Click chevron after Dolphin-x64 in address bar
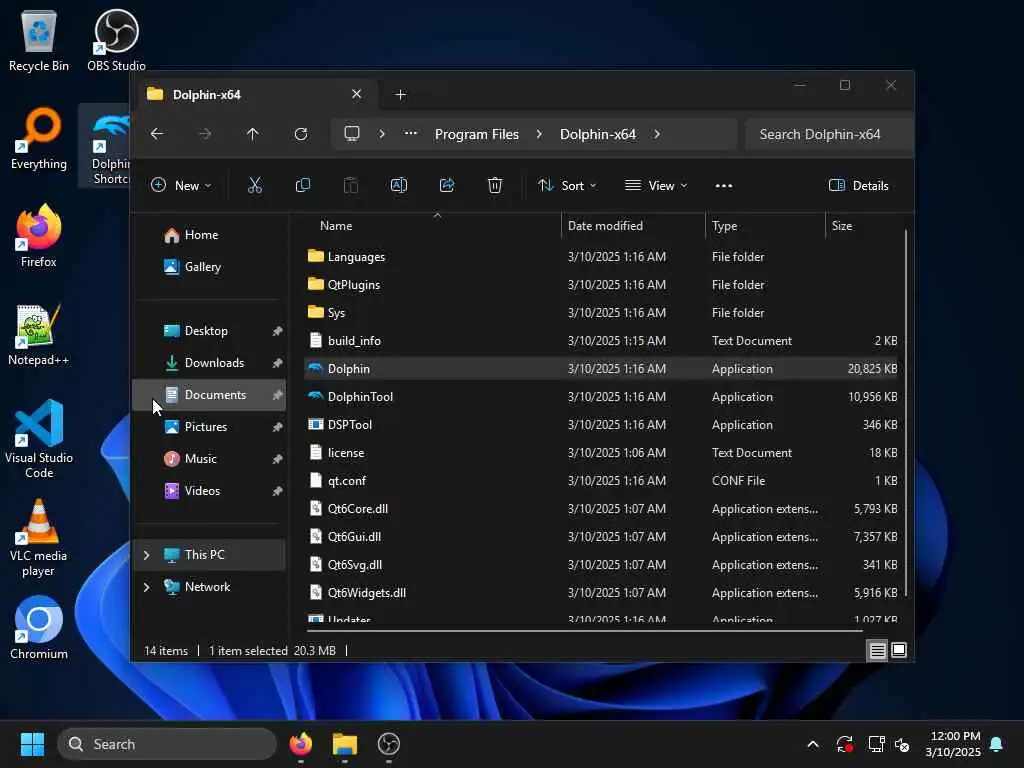Screen dimensions: 1024x768 click(x=657, y=134)
